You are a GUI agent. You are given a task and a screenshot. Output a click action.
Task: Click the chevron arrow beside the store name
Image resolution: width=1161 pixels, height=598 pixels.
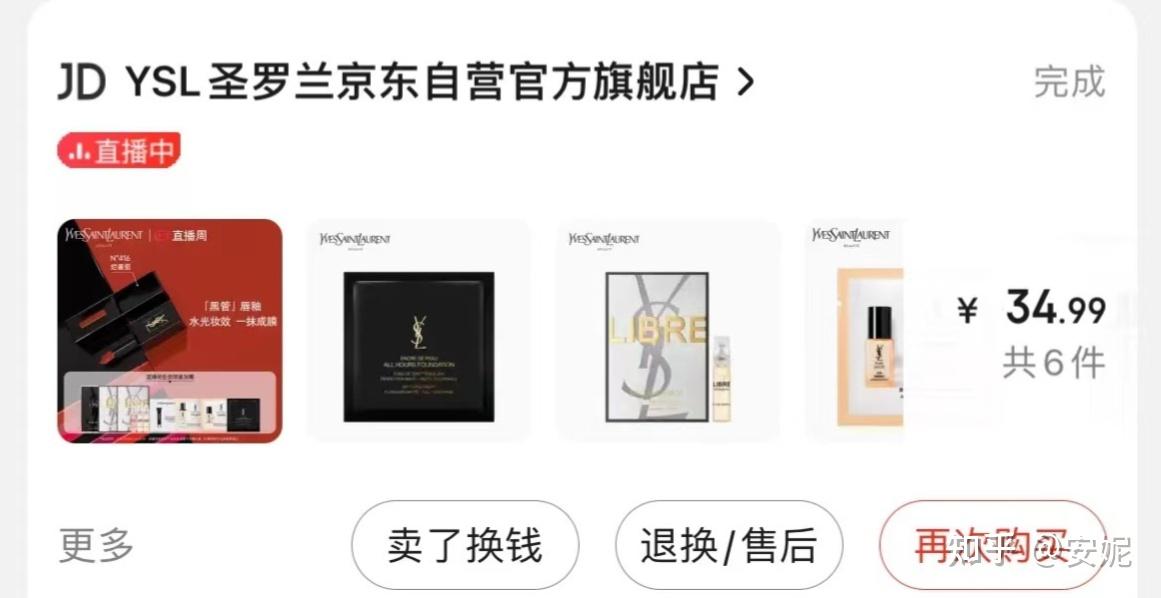[746, 83]
